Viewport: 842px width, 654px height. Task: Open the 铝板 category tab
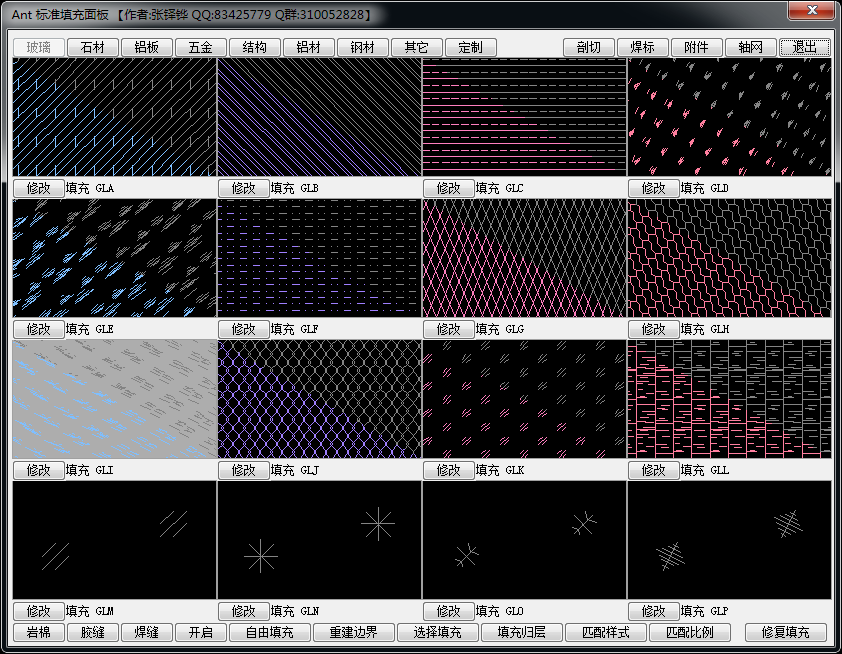tap(147, 47)
